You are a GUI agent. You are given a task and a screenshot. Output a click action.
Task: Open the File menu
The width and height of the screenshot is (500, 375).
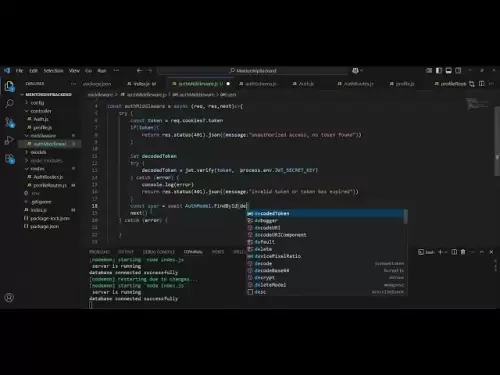click(19, 71)
